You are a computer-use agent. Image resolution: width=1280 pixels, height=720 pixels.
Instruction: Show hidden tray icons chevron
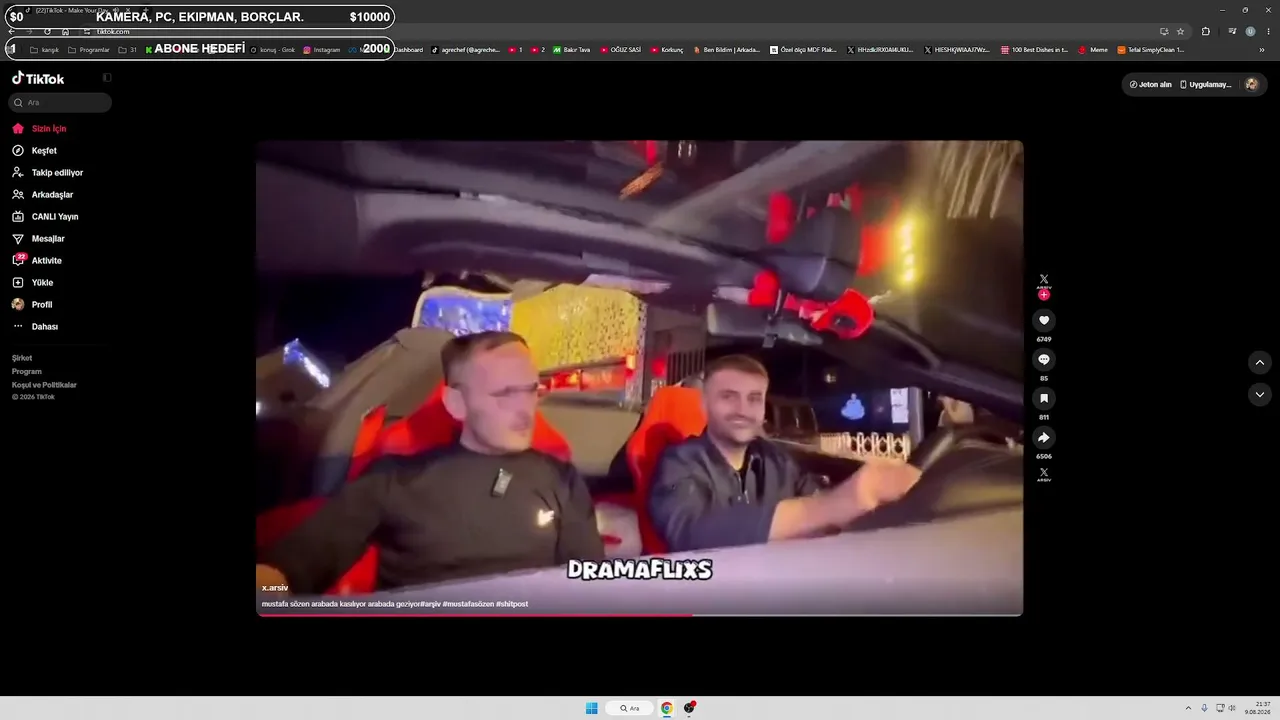(1188, 708)
